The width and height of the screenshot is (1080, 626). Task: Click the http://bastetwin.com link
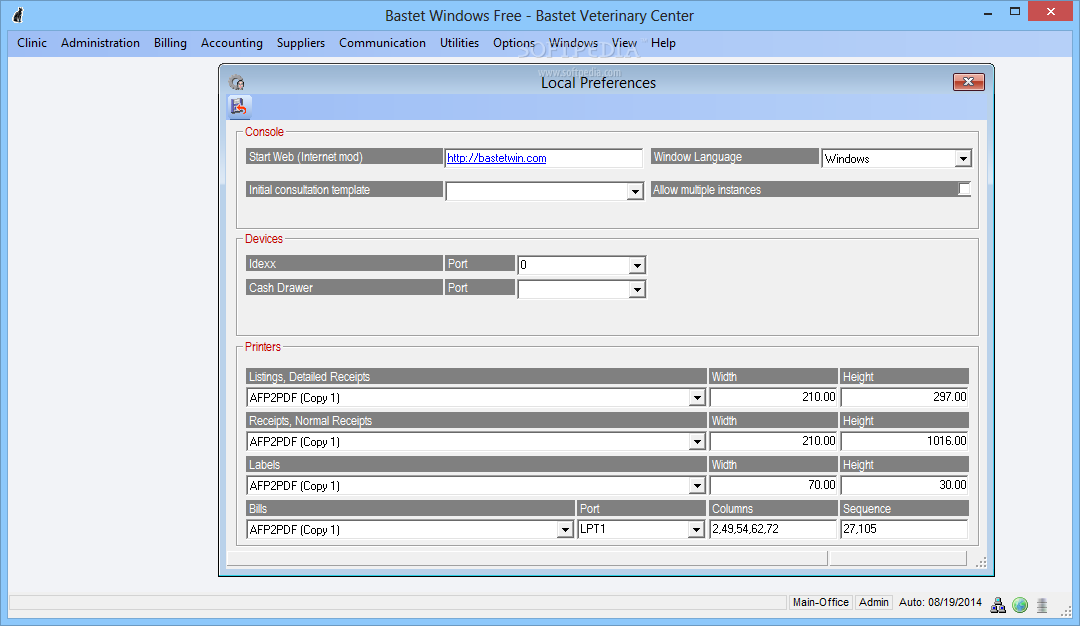[x=497, y=158]
